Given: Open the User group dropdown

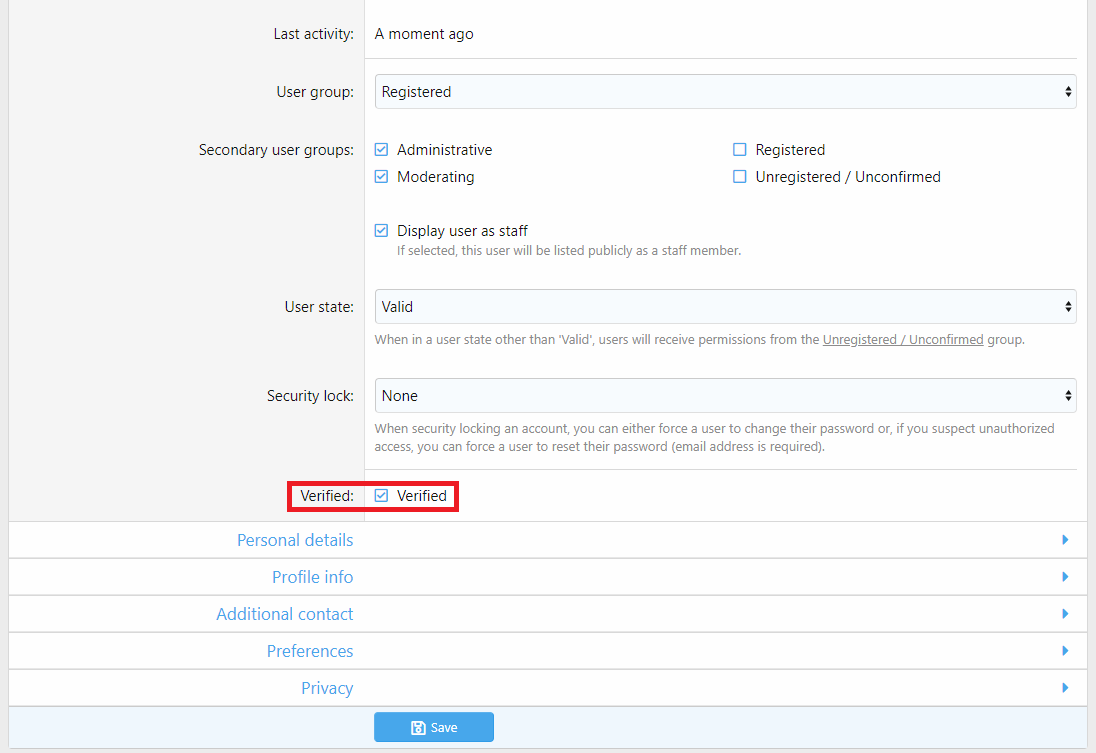Looking at the screenshot, I should (x=725, y=92).
